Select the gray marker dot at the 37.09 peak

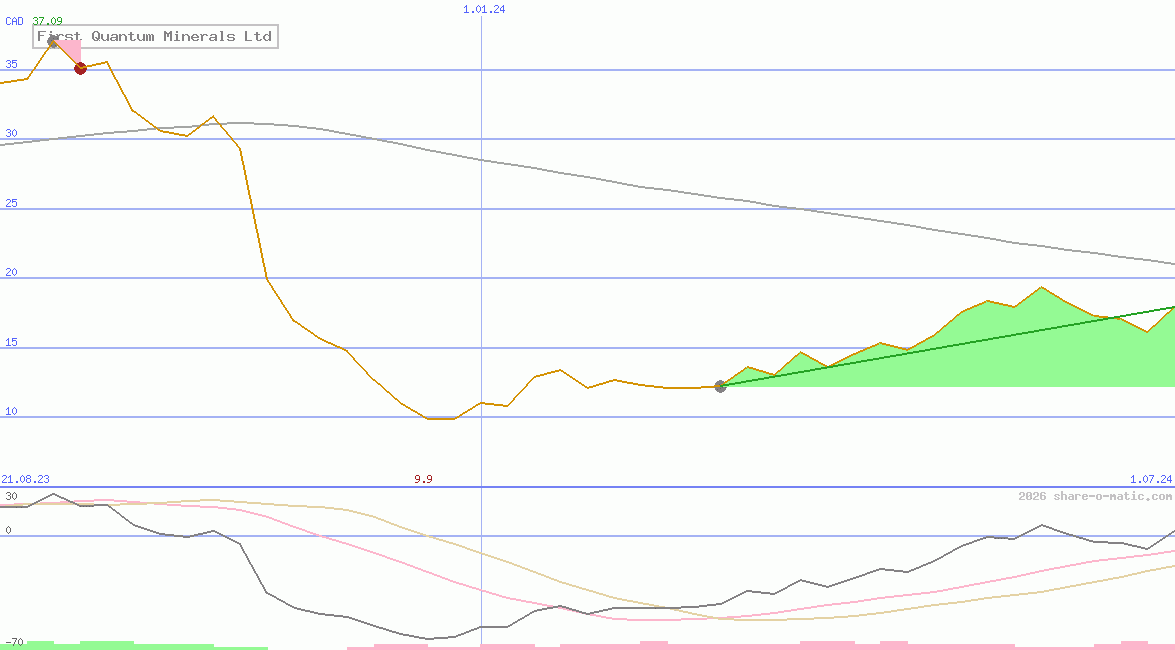tap(52, 42)
